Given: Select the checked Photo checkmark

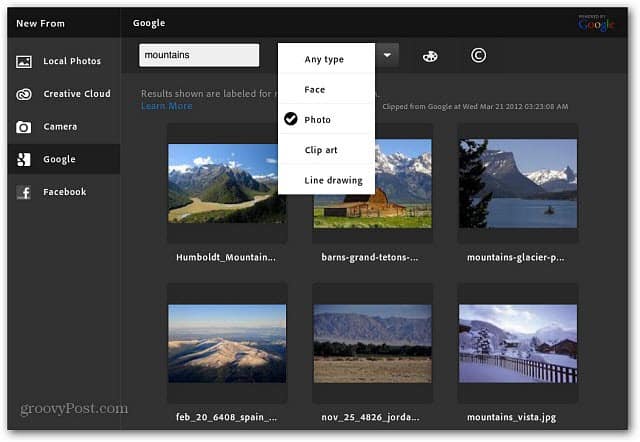Looking at the screenshot, I should point(291,119).
